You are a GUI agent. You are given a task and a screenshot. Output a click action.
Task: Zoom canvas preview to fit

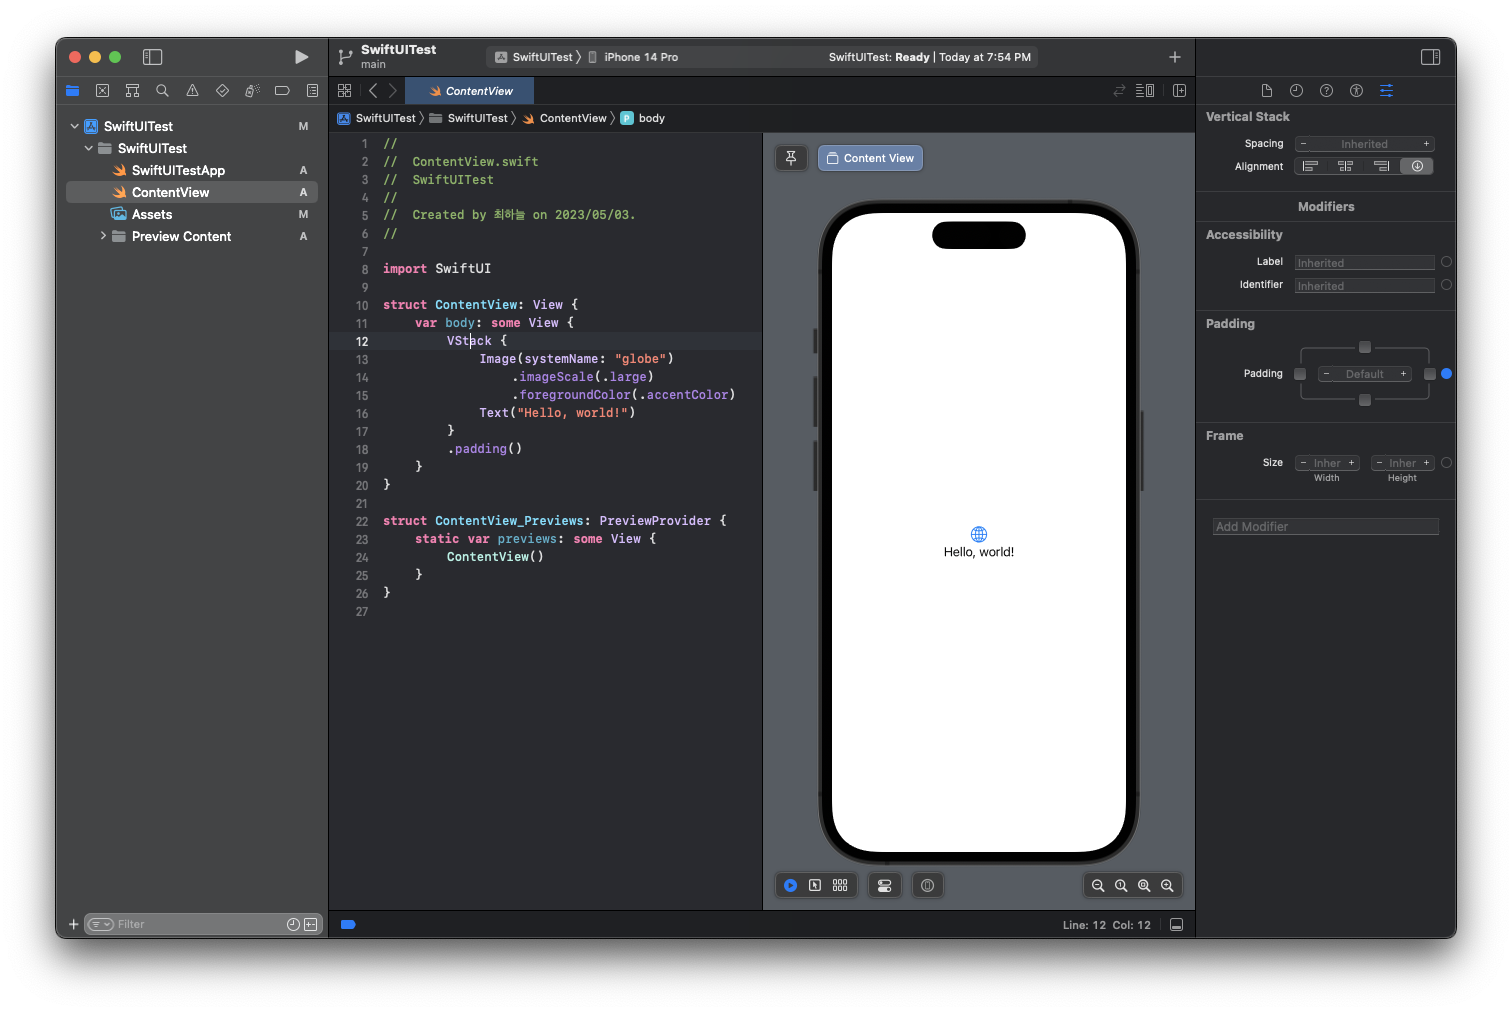(x=1144, y=885)
